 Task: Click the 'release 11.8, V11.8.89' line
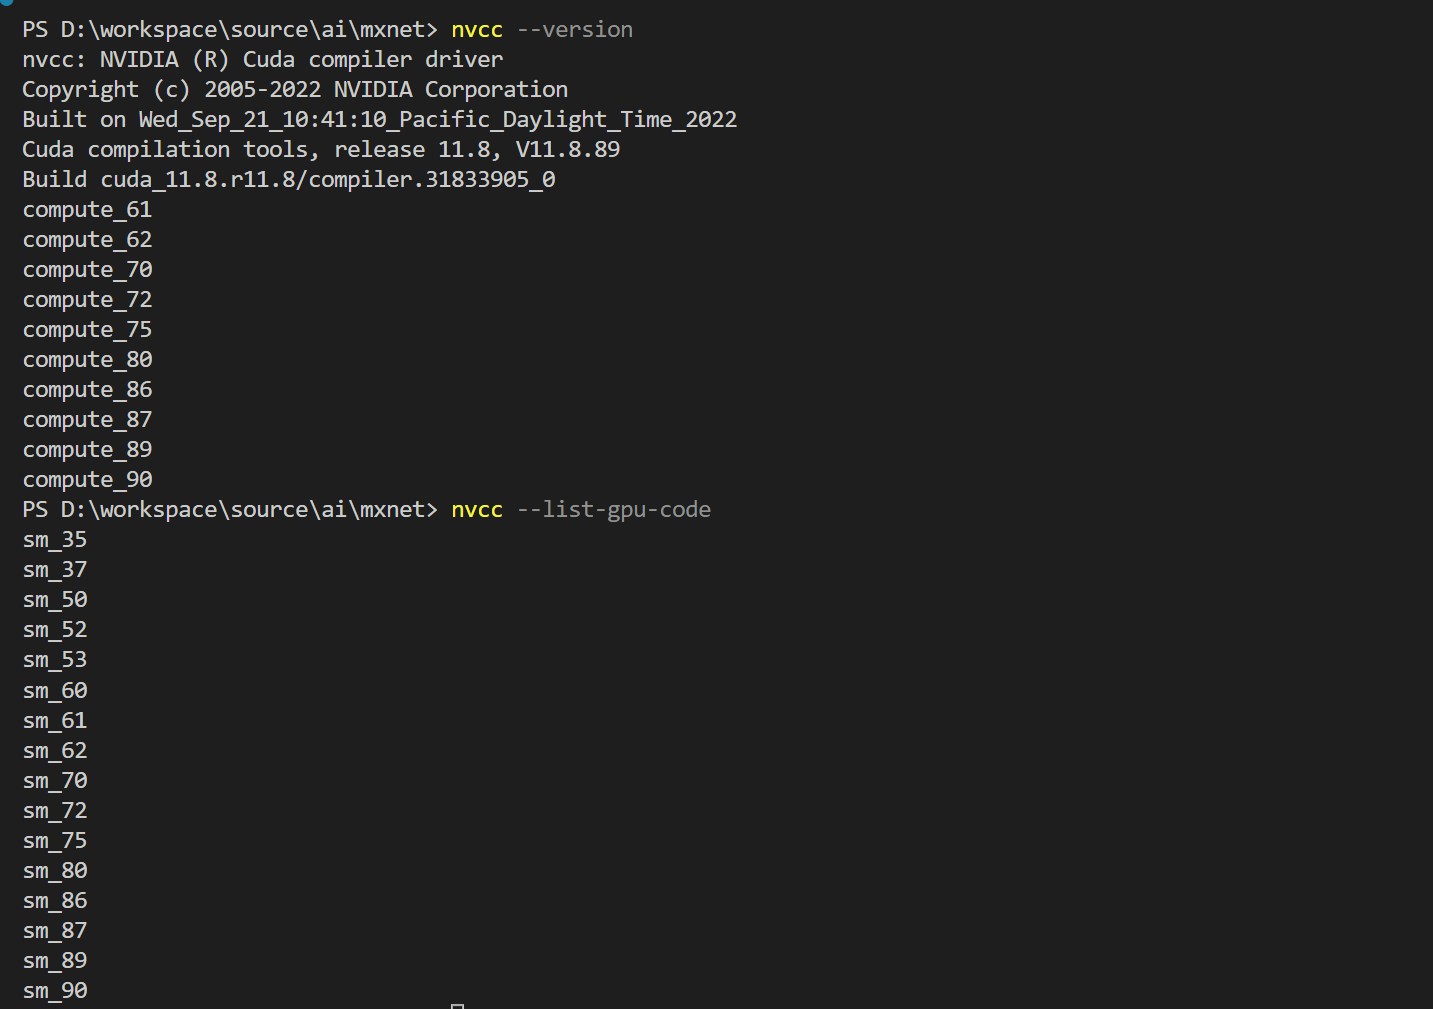click(321, 150)
